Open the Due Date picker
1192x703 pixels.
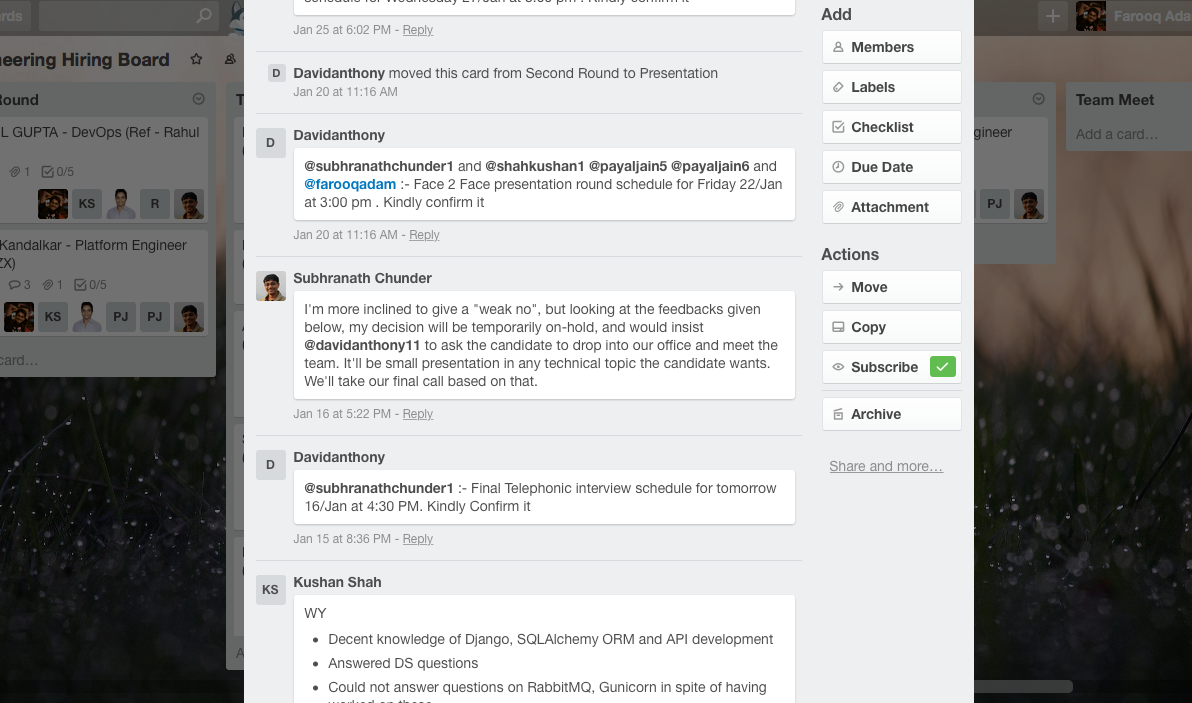[x=891, y=167]
